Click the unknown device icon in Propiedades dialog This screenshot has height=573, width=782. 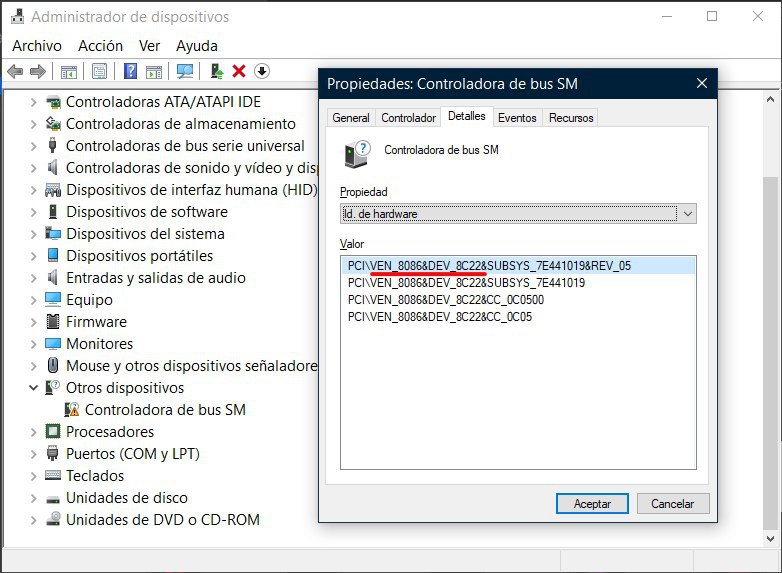(x=357, y=154)
